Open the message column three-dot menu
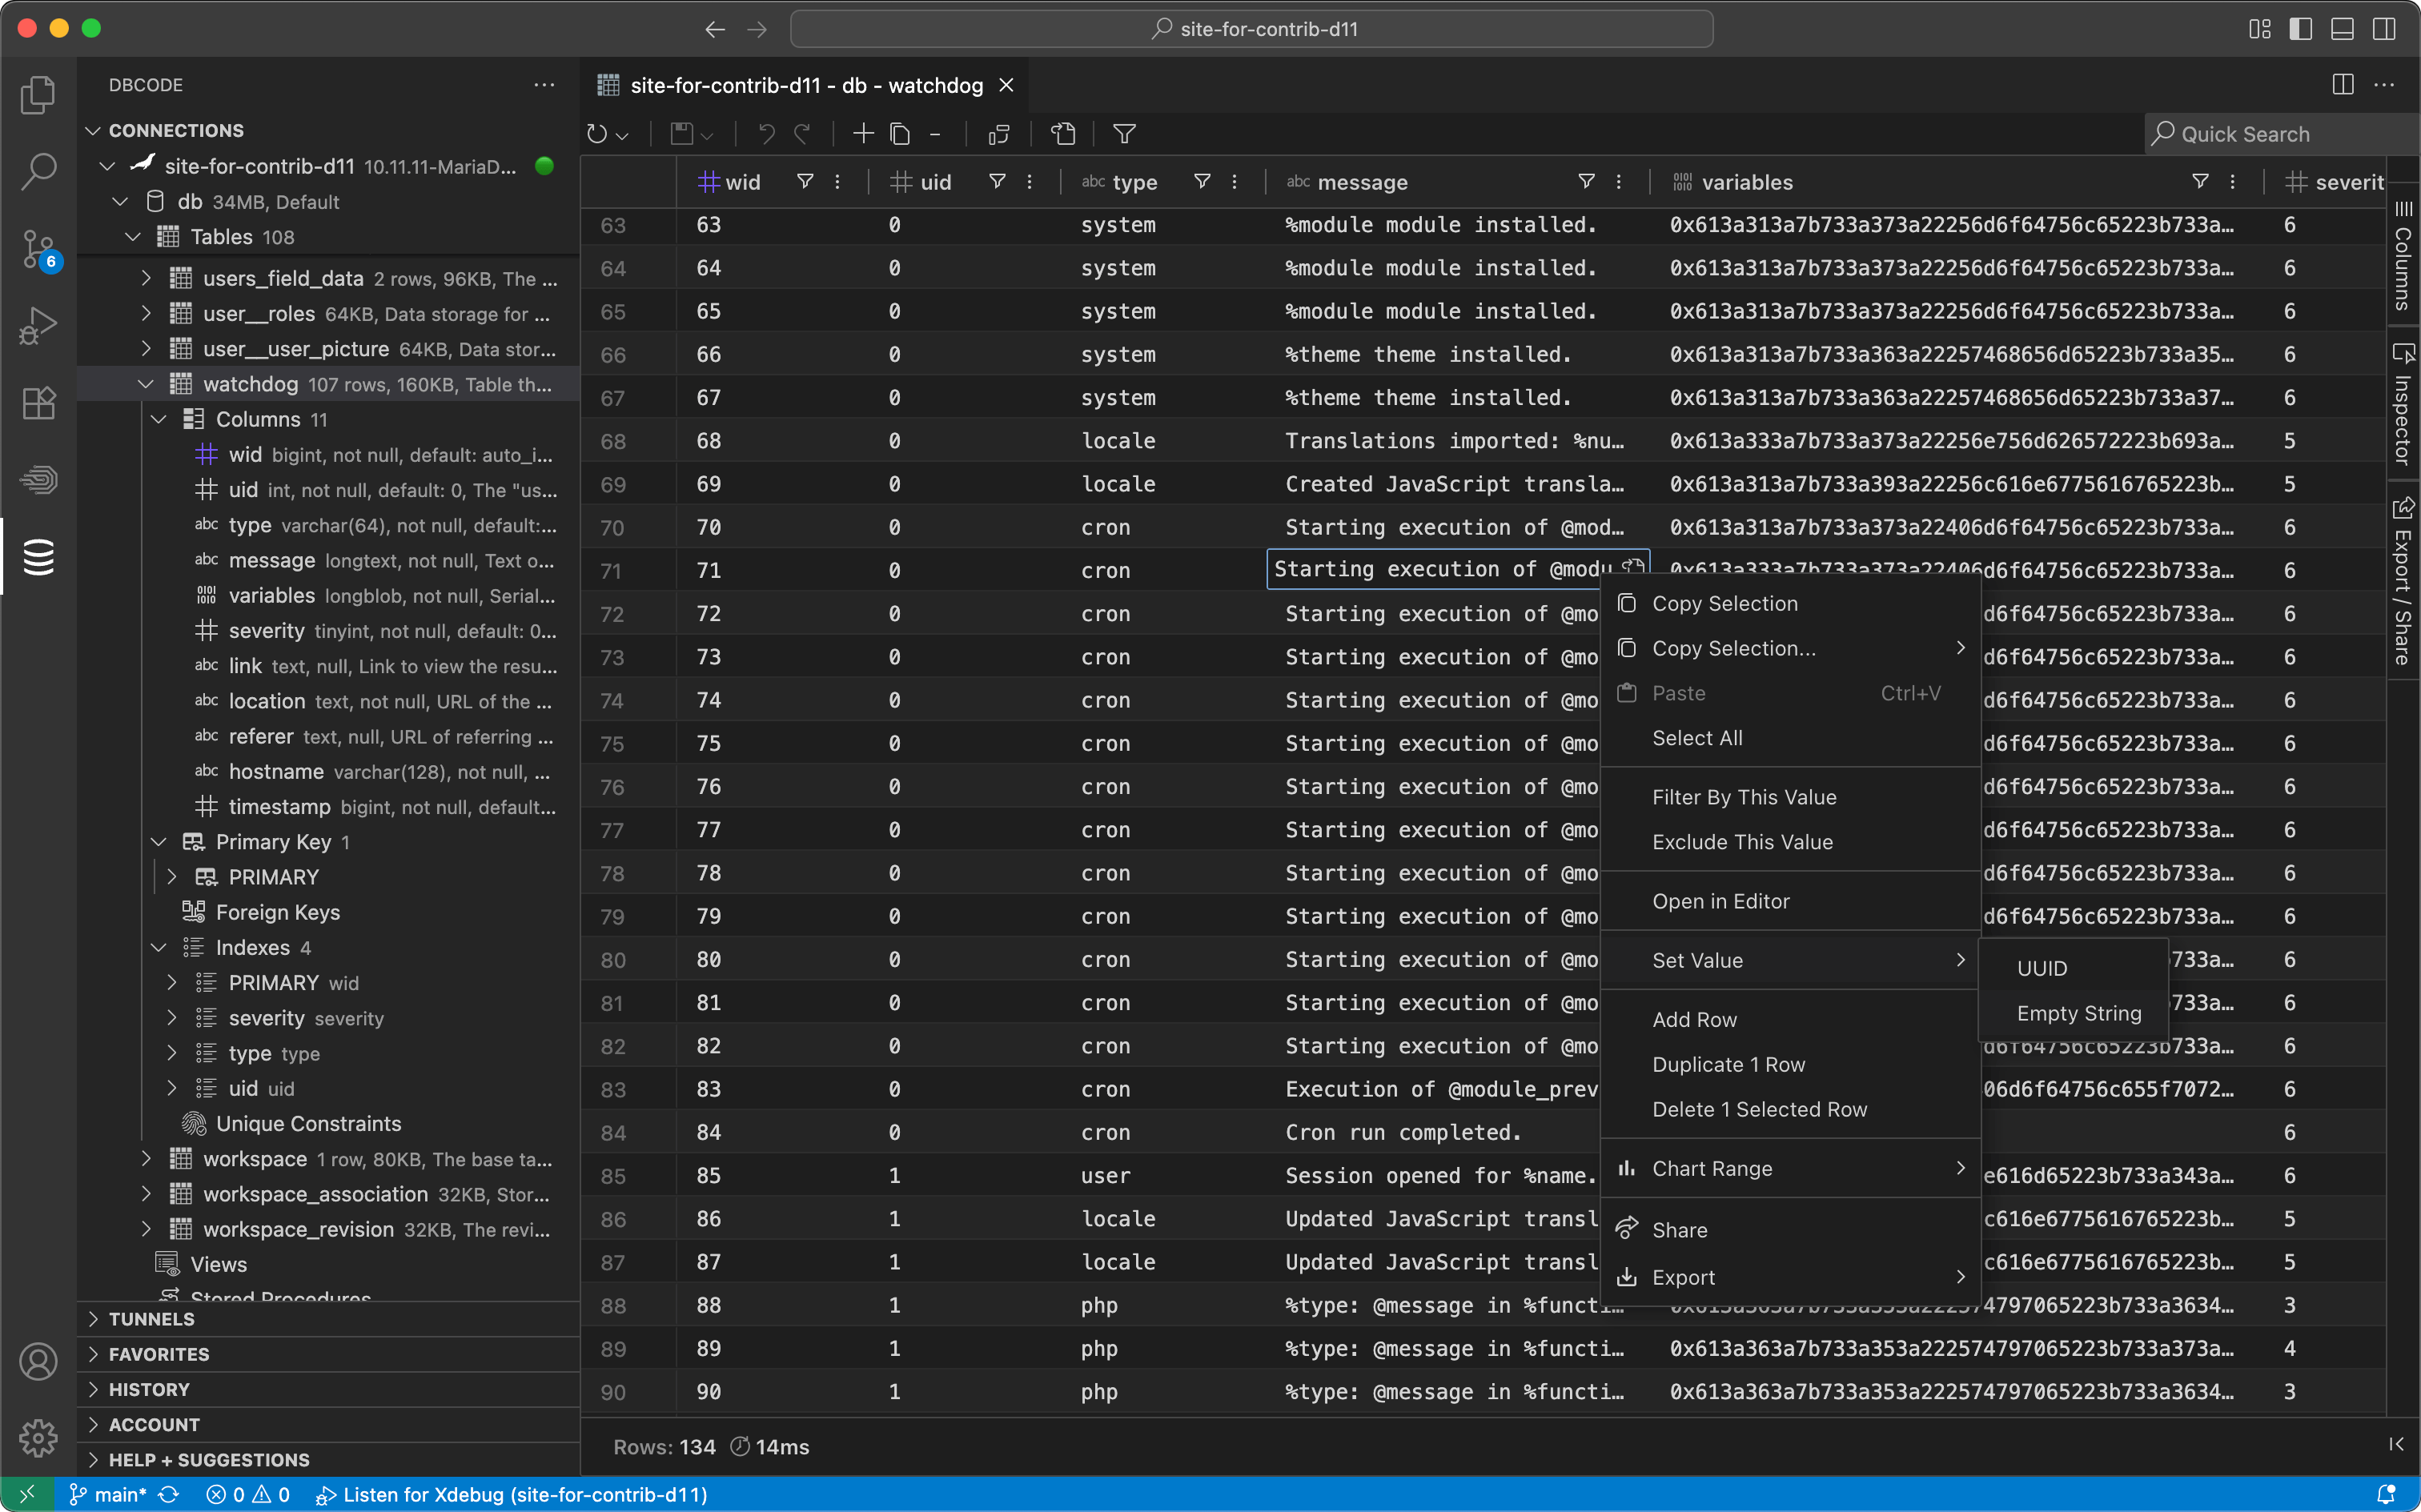Screen dimensions: 2421x1512 pyautogui.click(x=1619, y=182)
